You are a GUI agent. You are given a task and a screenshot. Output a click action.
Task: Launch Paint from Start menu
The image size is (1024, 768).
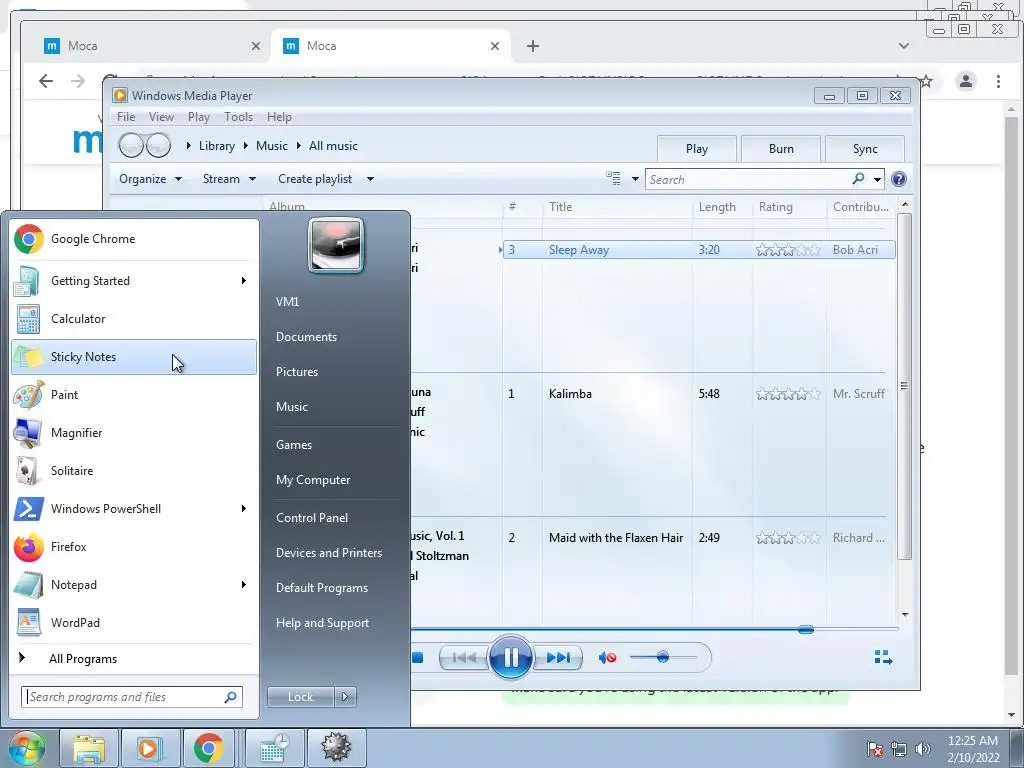[x=134, y=394]
